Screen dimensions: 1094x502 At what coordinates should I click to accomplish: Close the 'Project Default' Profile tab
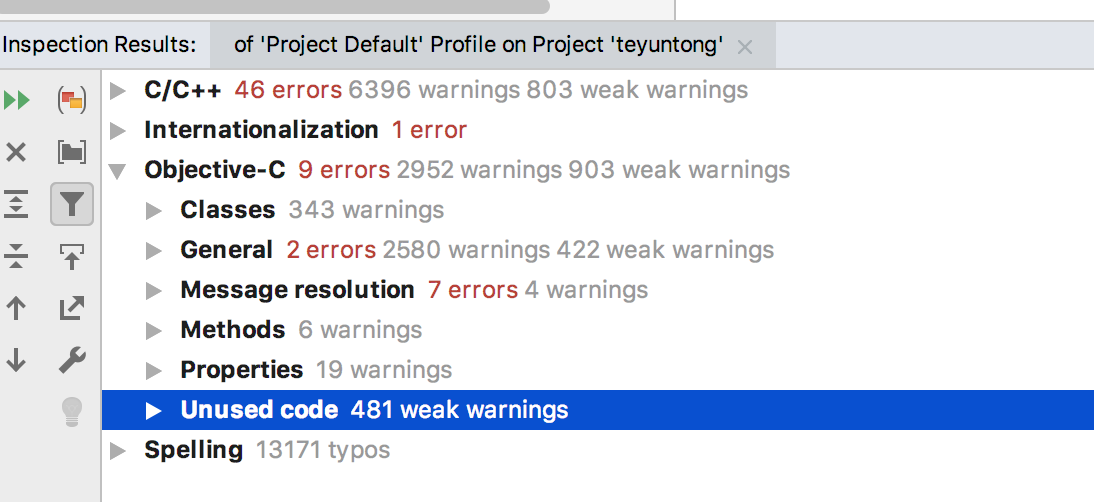pyautogui.click(x=744, y=47)
